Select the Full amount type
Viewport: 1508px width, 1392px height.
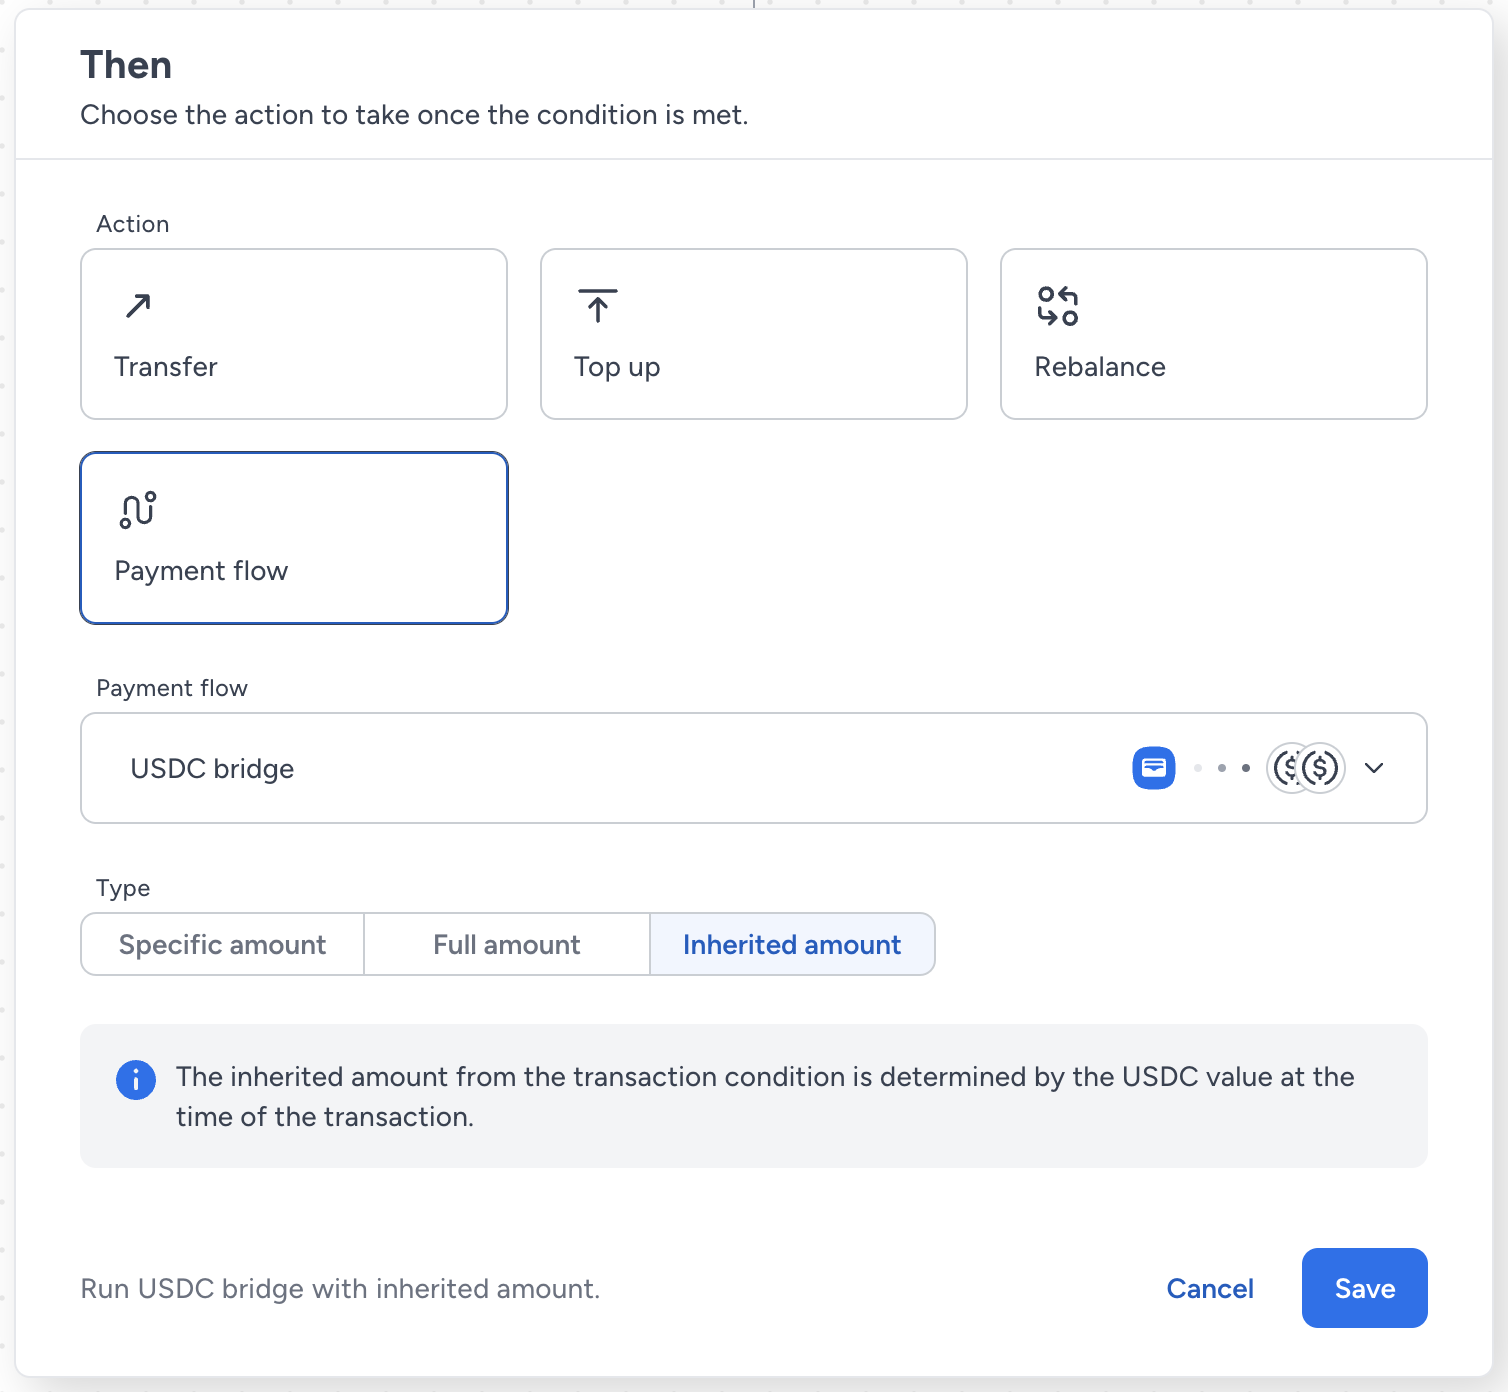tap(507, 944)
